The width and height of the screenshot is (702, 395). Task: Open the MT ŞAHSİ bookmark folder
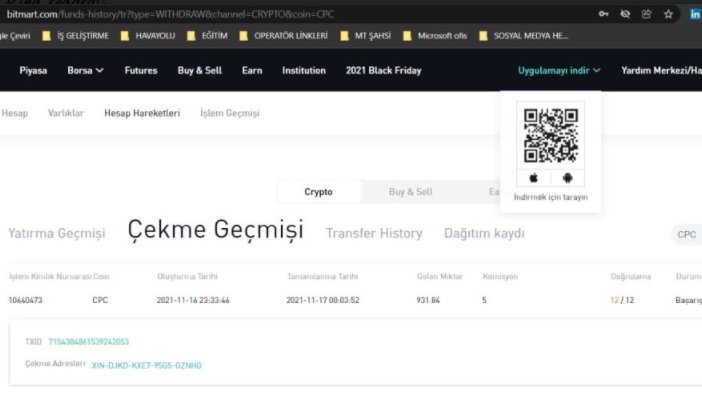[365, 36]
